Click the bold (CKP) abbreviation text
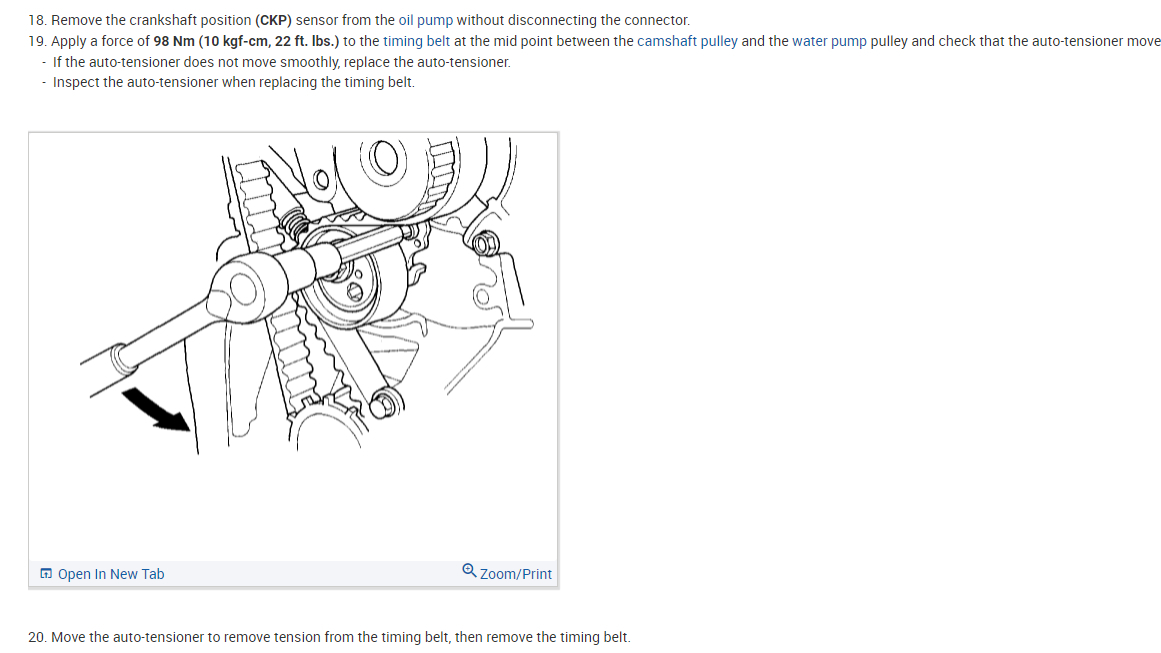The image size is (1161, 653). 273,20
